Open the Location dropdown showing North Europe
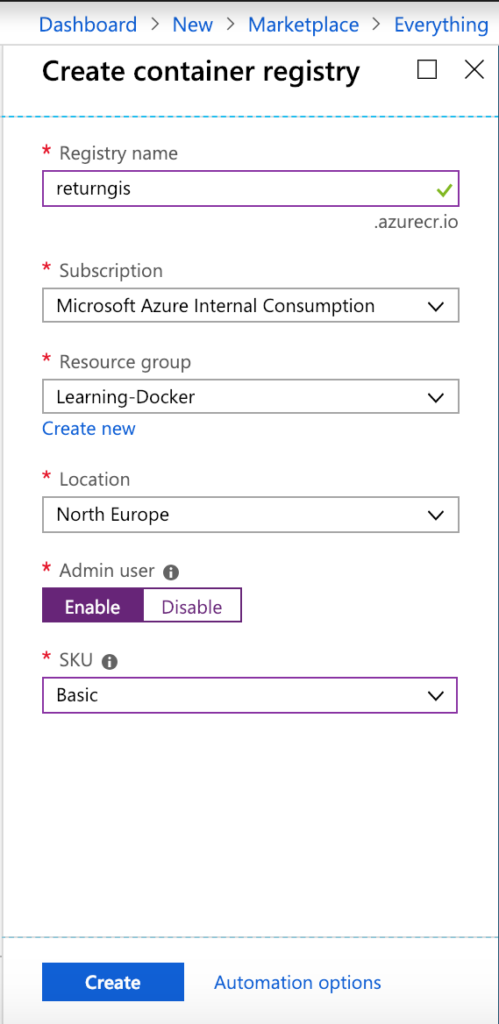The image size is (499, 1024). (x=251, y=514)
